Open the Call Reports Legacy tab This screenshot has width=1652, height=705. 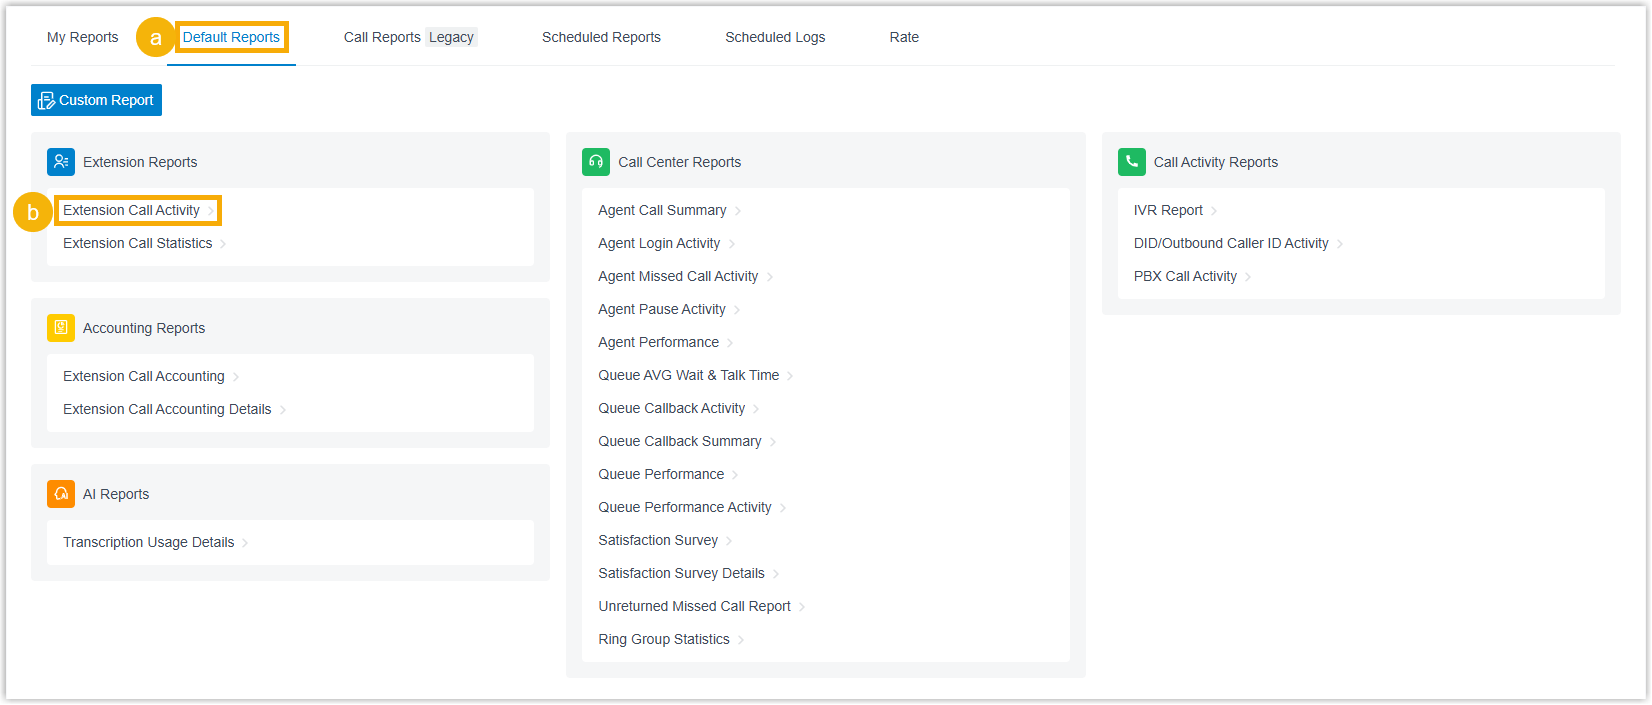[x=409, y=38]
